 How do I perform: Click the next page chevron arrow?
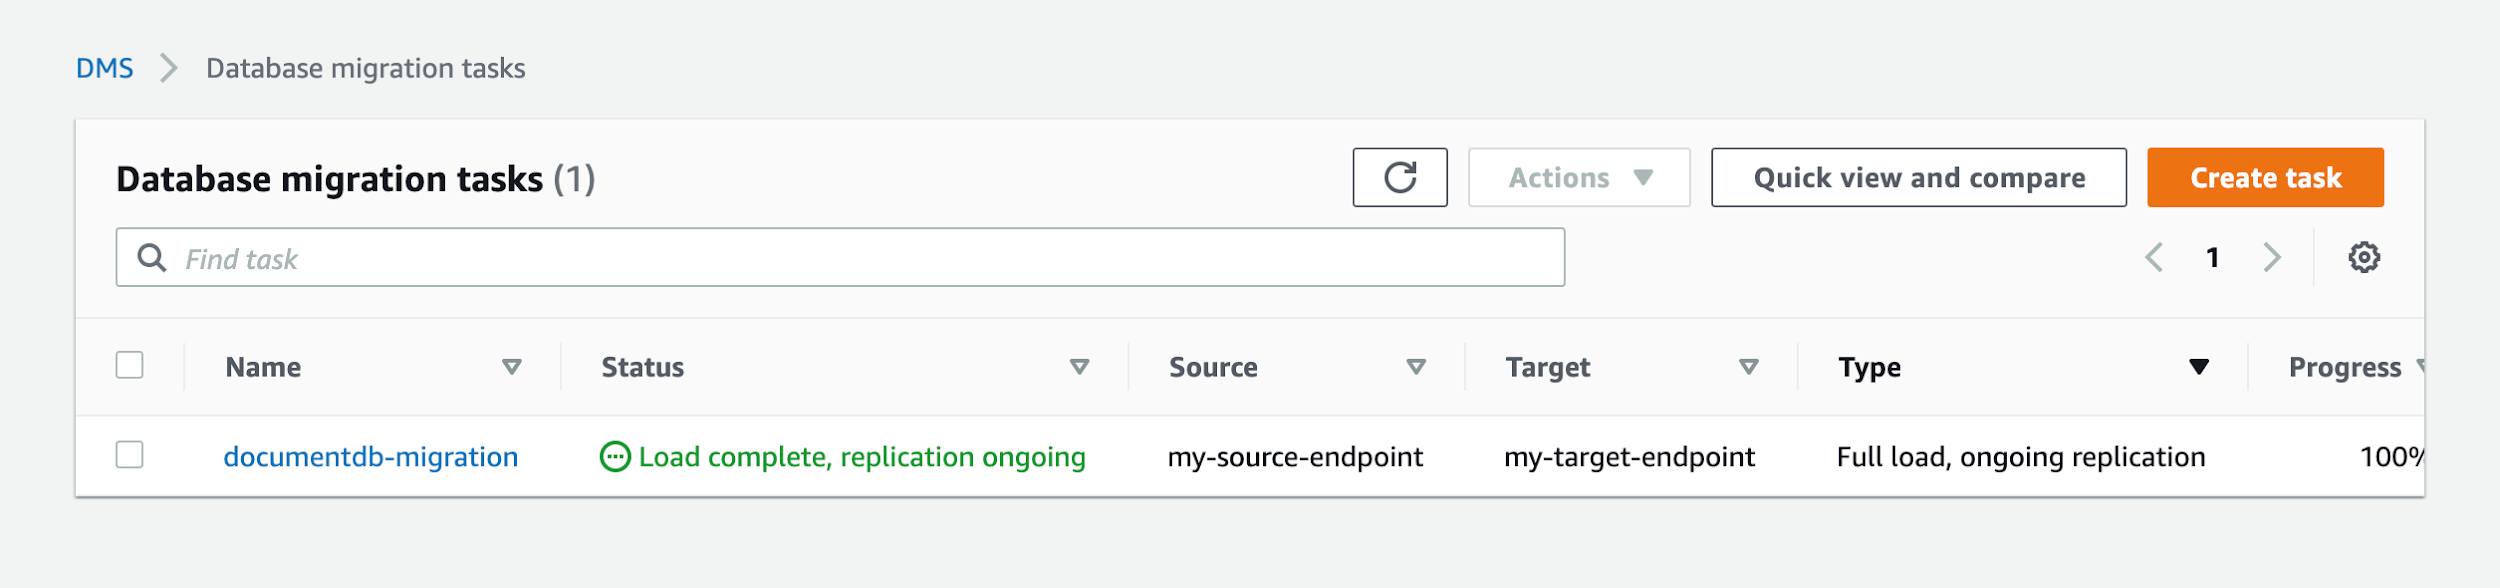point(2271,258)
